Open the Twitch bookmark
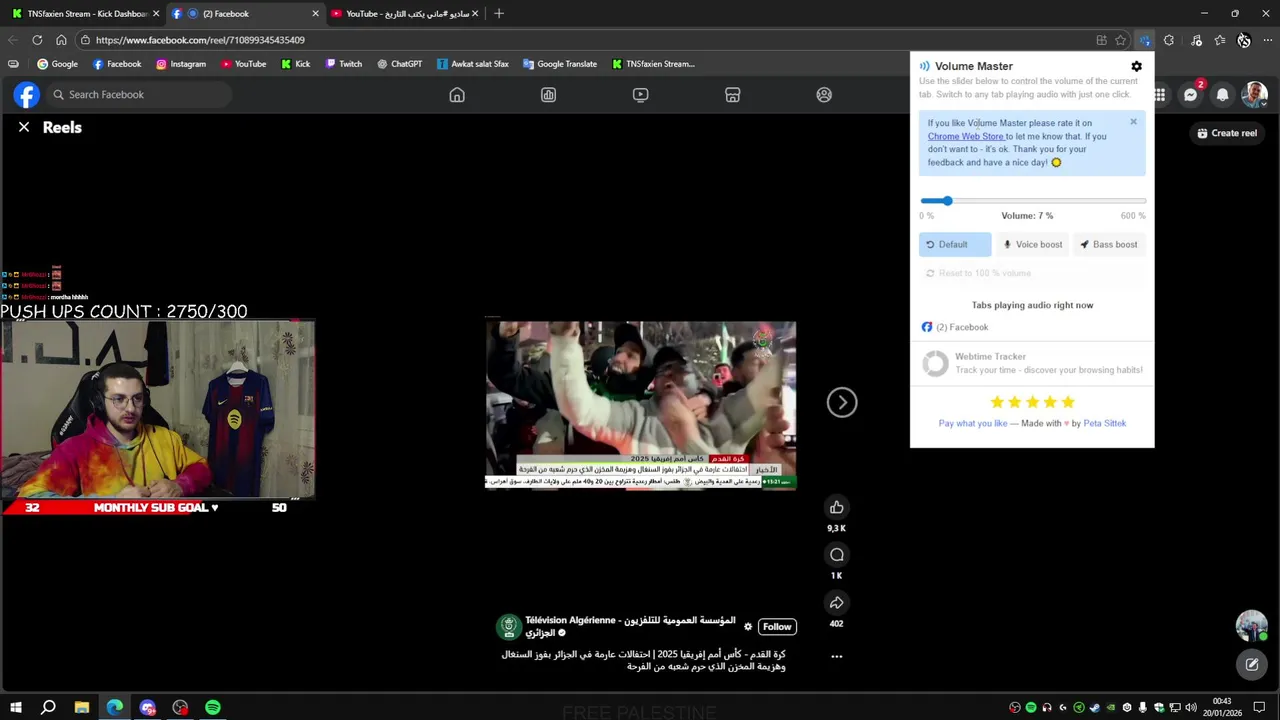1280x720 pixels. [x=343, y=64]
